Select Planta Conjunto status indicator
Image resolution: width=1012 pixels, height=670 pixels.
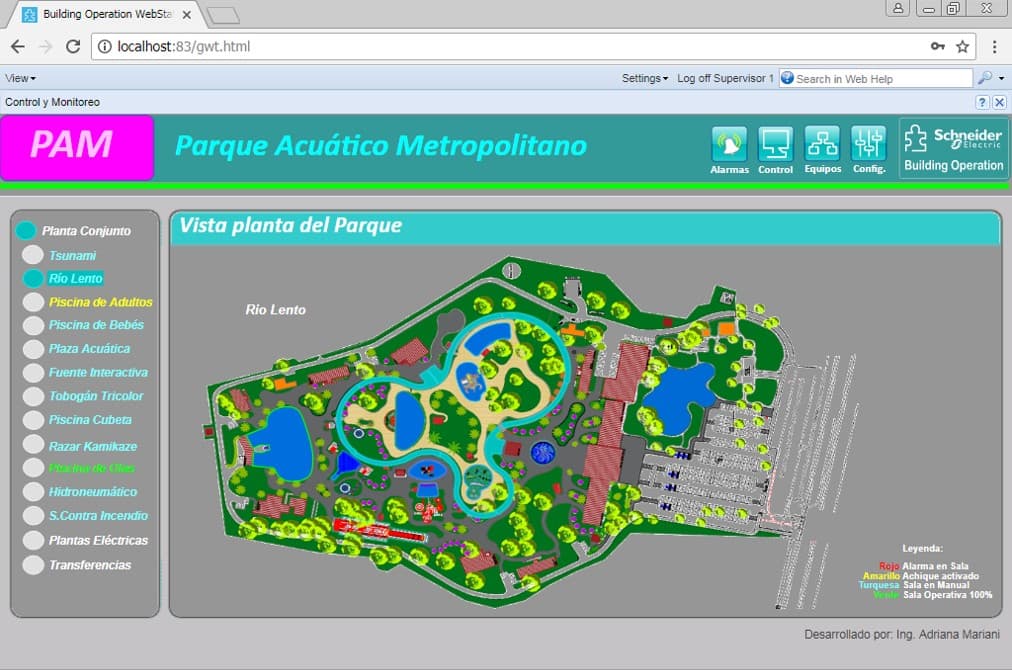click(x=27, y=230)
